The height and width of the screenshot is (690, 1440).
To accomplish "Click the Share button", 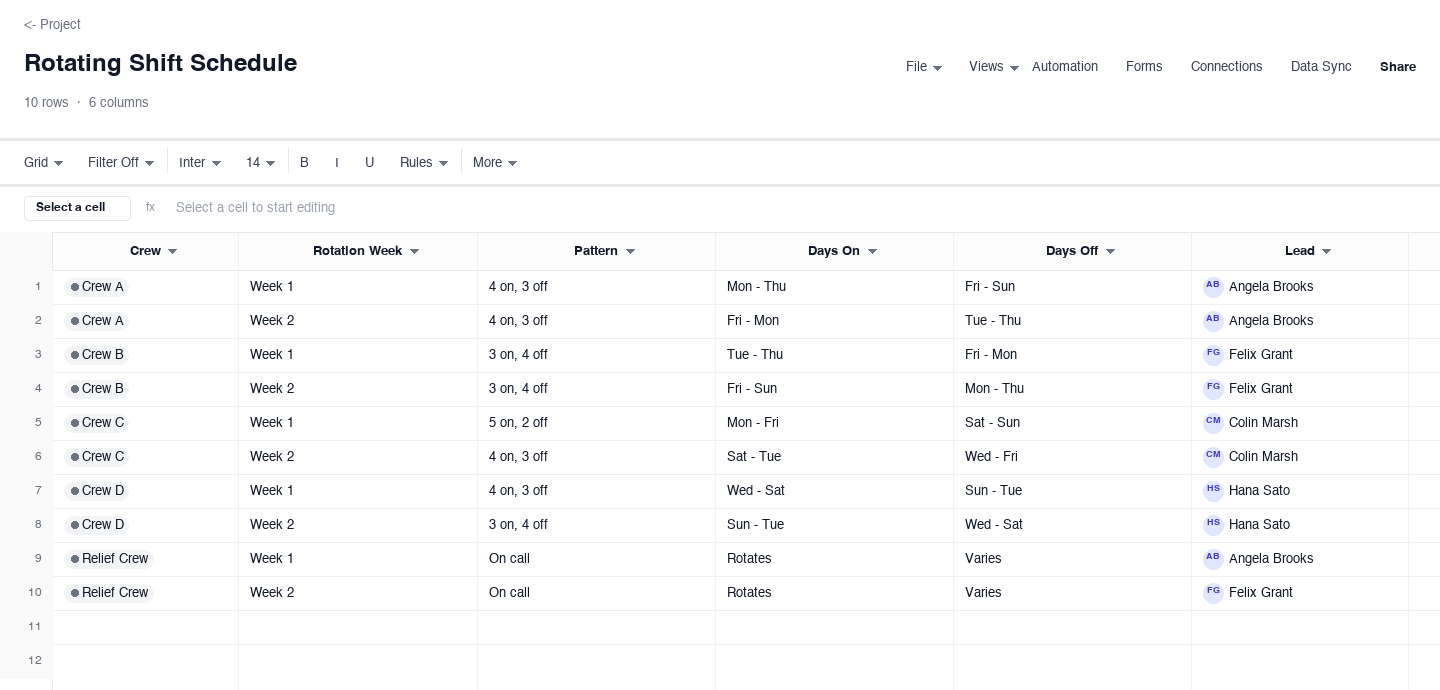I will click(1398, 67).
